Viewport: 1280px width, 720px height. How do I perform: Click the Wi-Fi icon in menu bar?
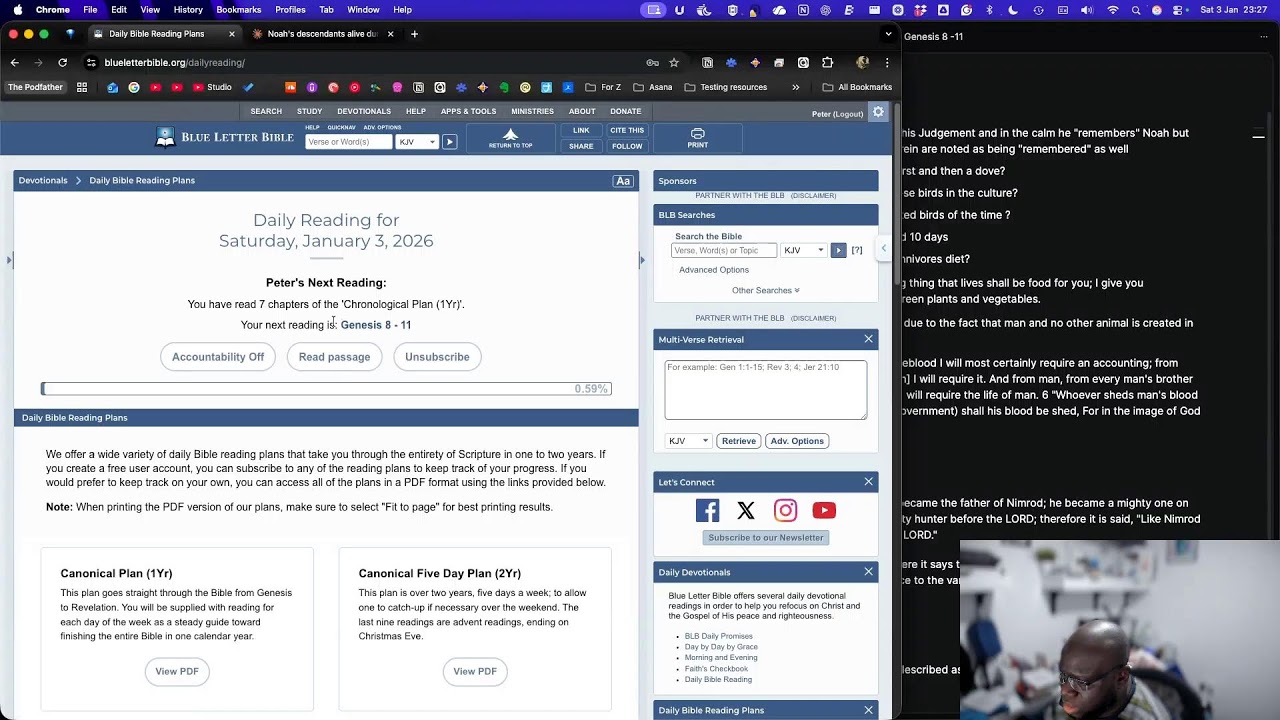[1113, 10]
